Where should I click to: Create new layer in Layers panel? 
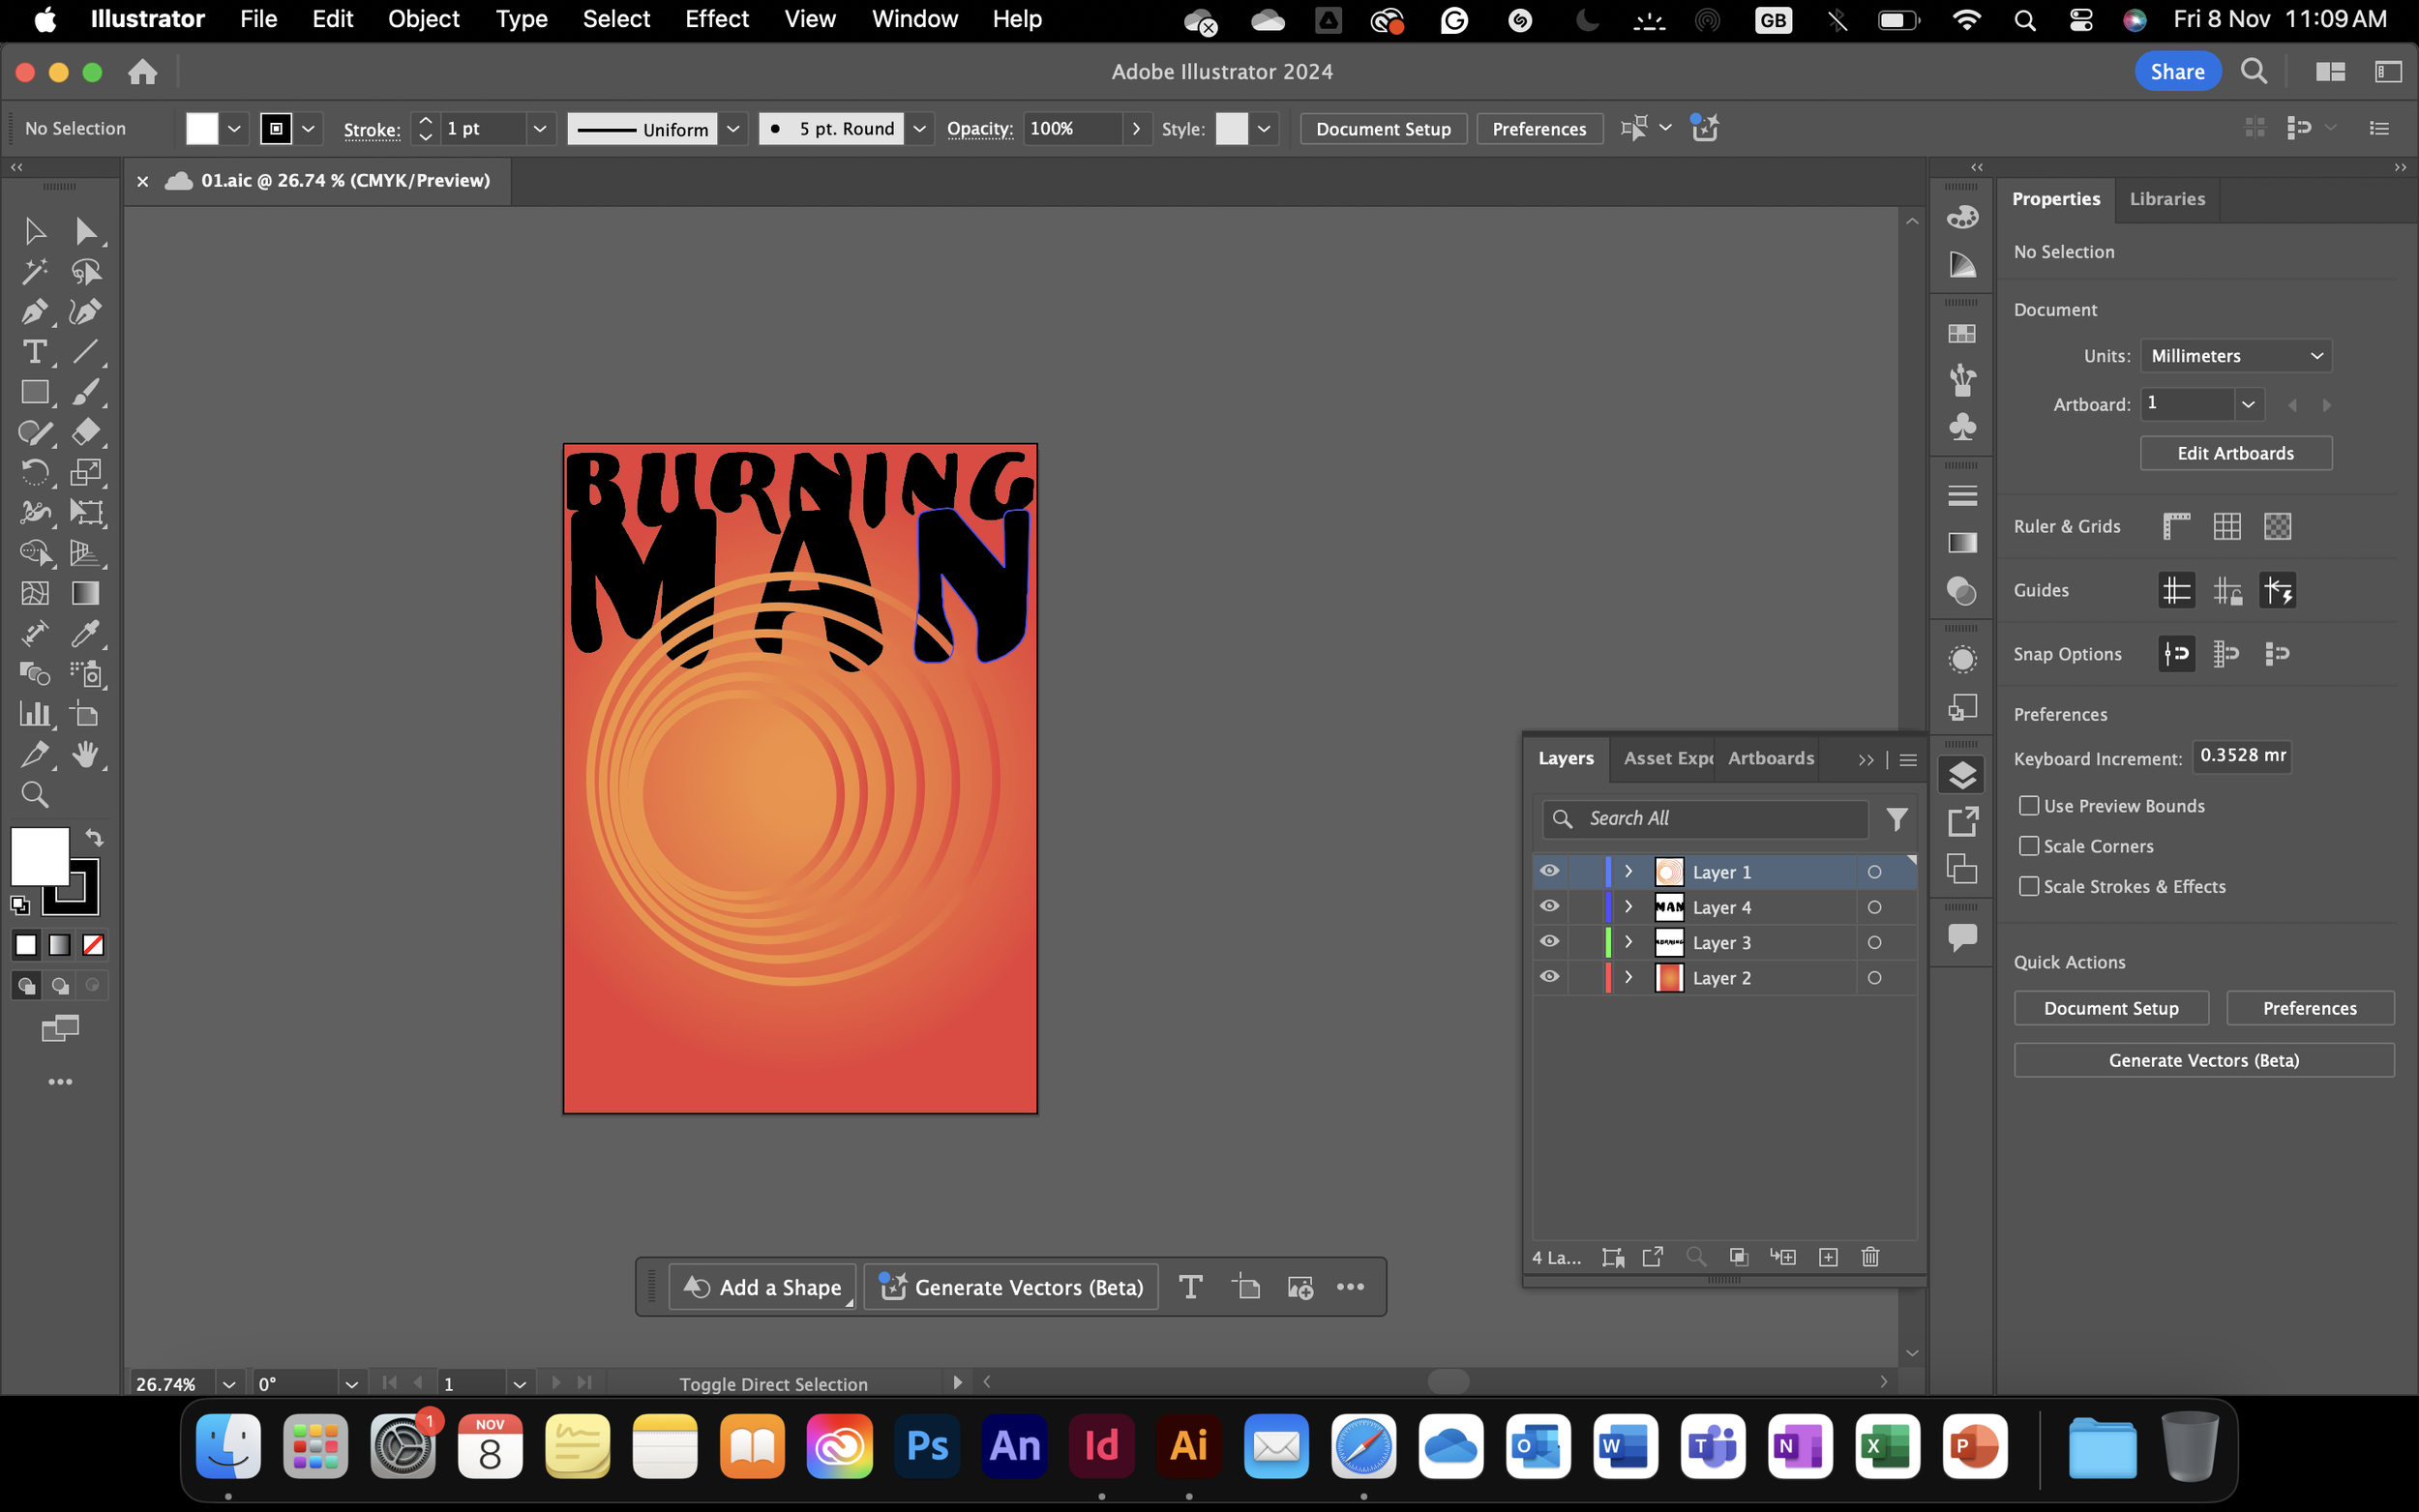pos(1828,1257)
